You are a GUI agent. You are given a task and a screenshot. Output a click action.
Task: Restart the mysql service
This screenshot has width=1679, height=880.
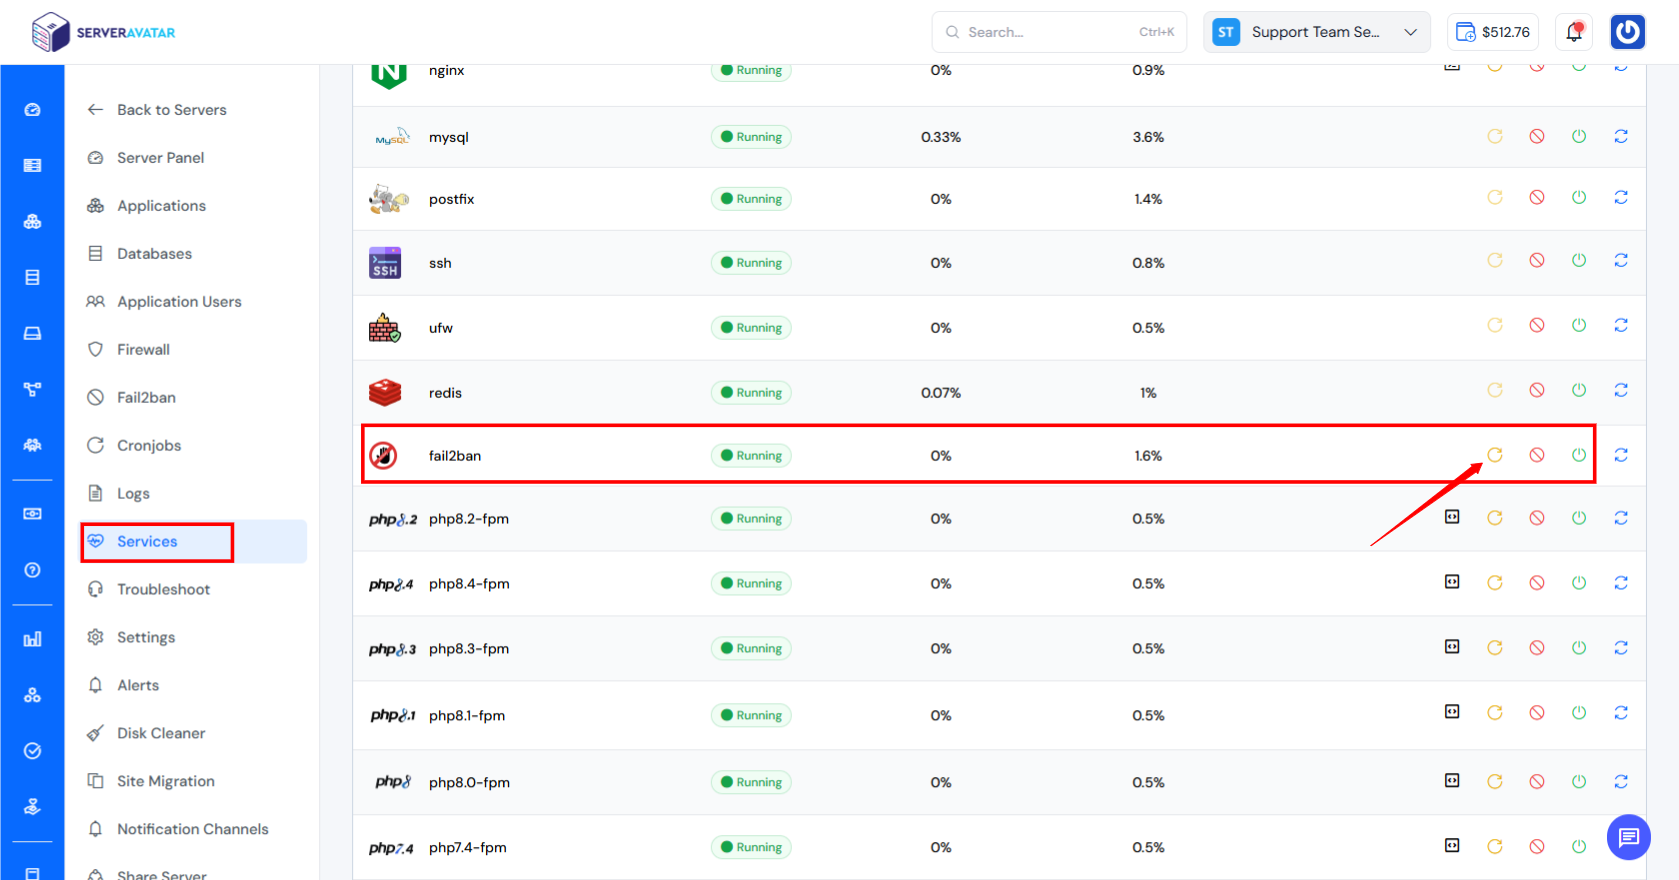pos(1495,136)
